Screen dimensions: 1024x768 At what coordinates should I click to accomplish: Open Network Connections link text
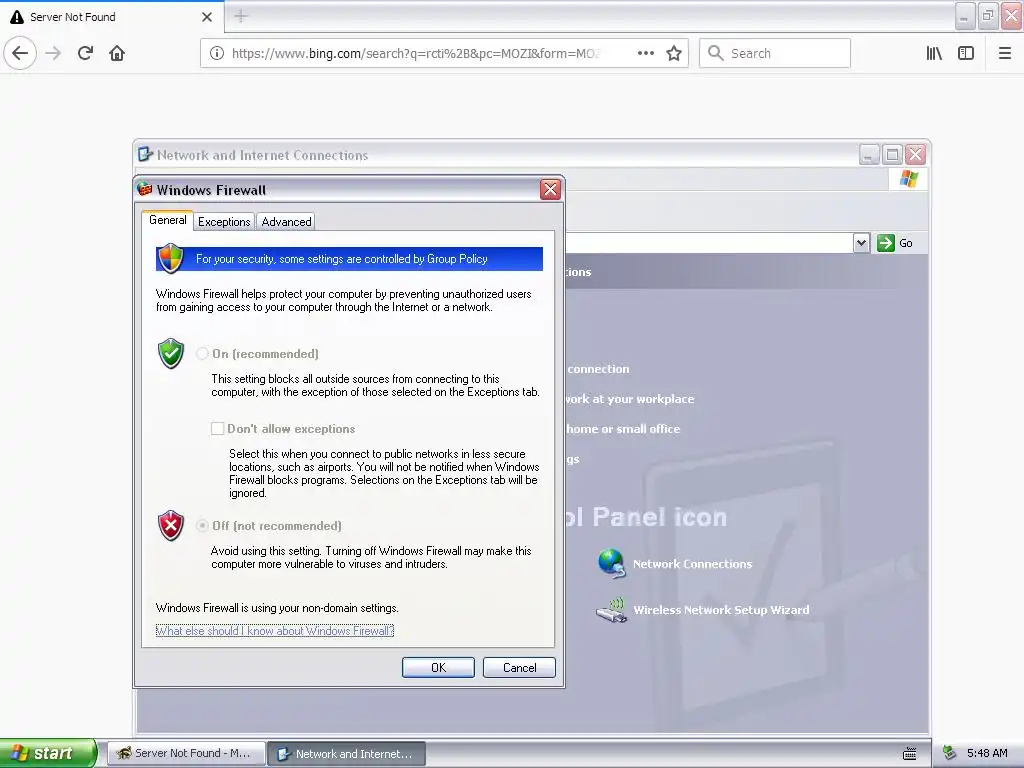tap(692, 564)
